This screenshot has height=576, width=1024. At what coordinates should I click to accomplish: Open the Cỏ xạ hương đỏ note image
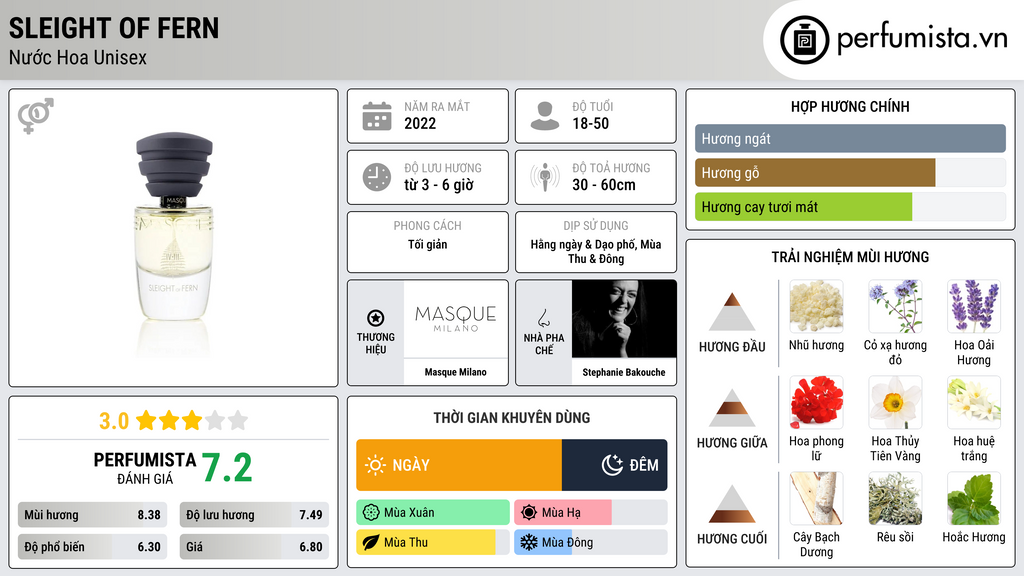895,306
